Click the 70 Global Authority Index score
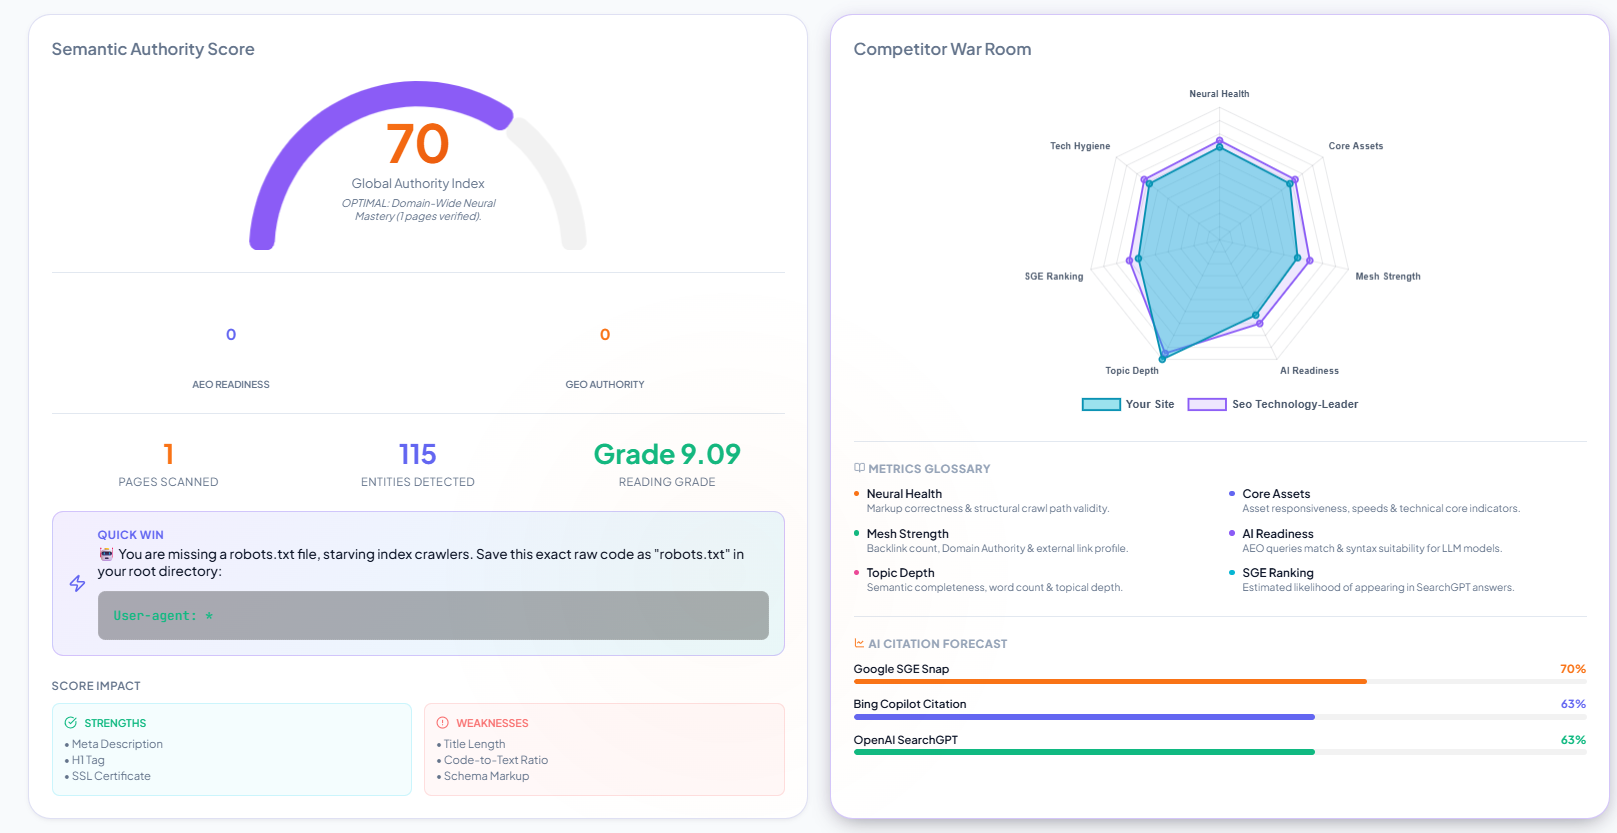Viewport: 1617px width, 833px height. coord(418,144)
